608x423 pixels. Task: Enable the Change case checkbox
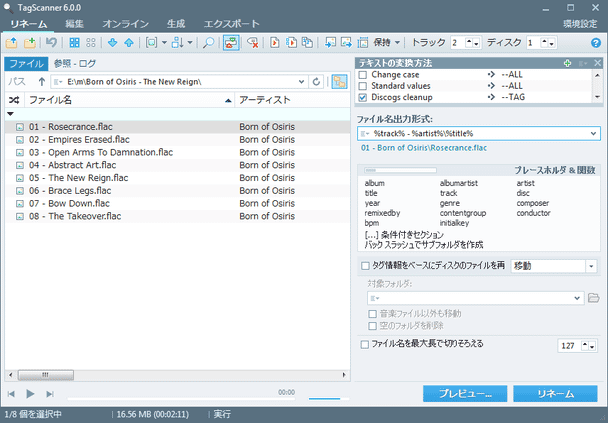coord(363,75)
